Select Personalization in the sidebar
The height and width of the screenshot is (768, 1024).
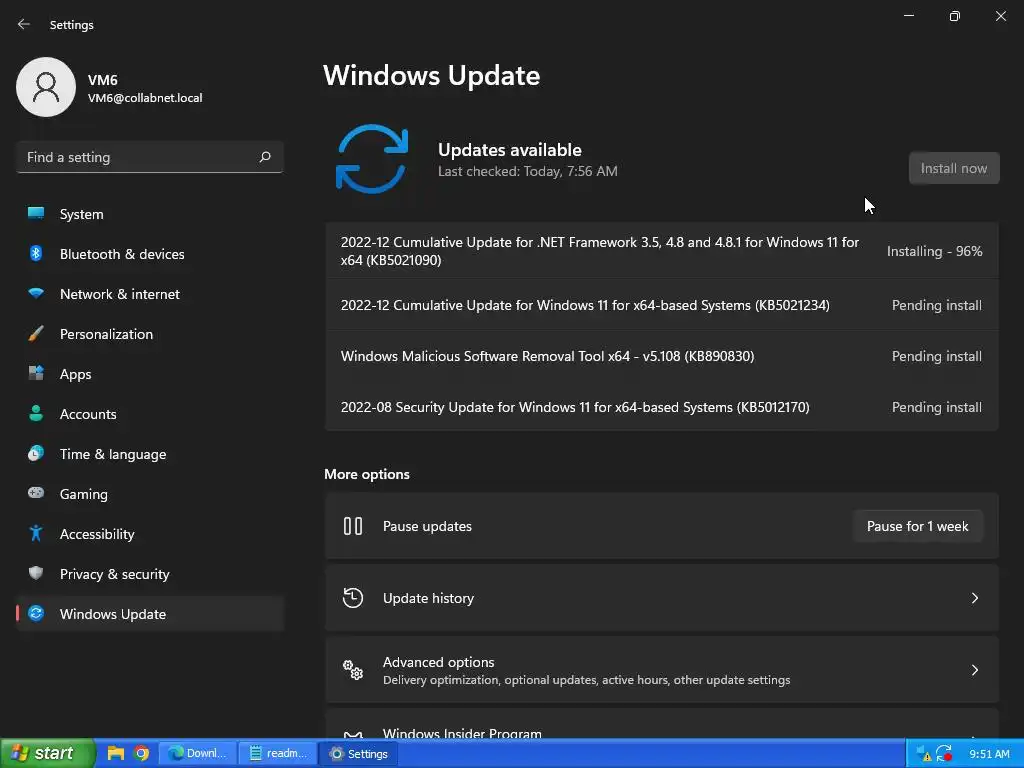[150, 334]
